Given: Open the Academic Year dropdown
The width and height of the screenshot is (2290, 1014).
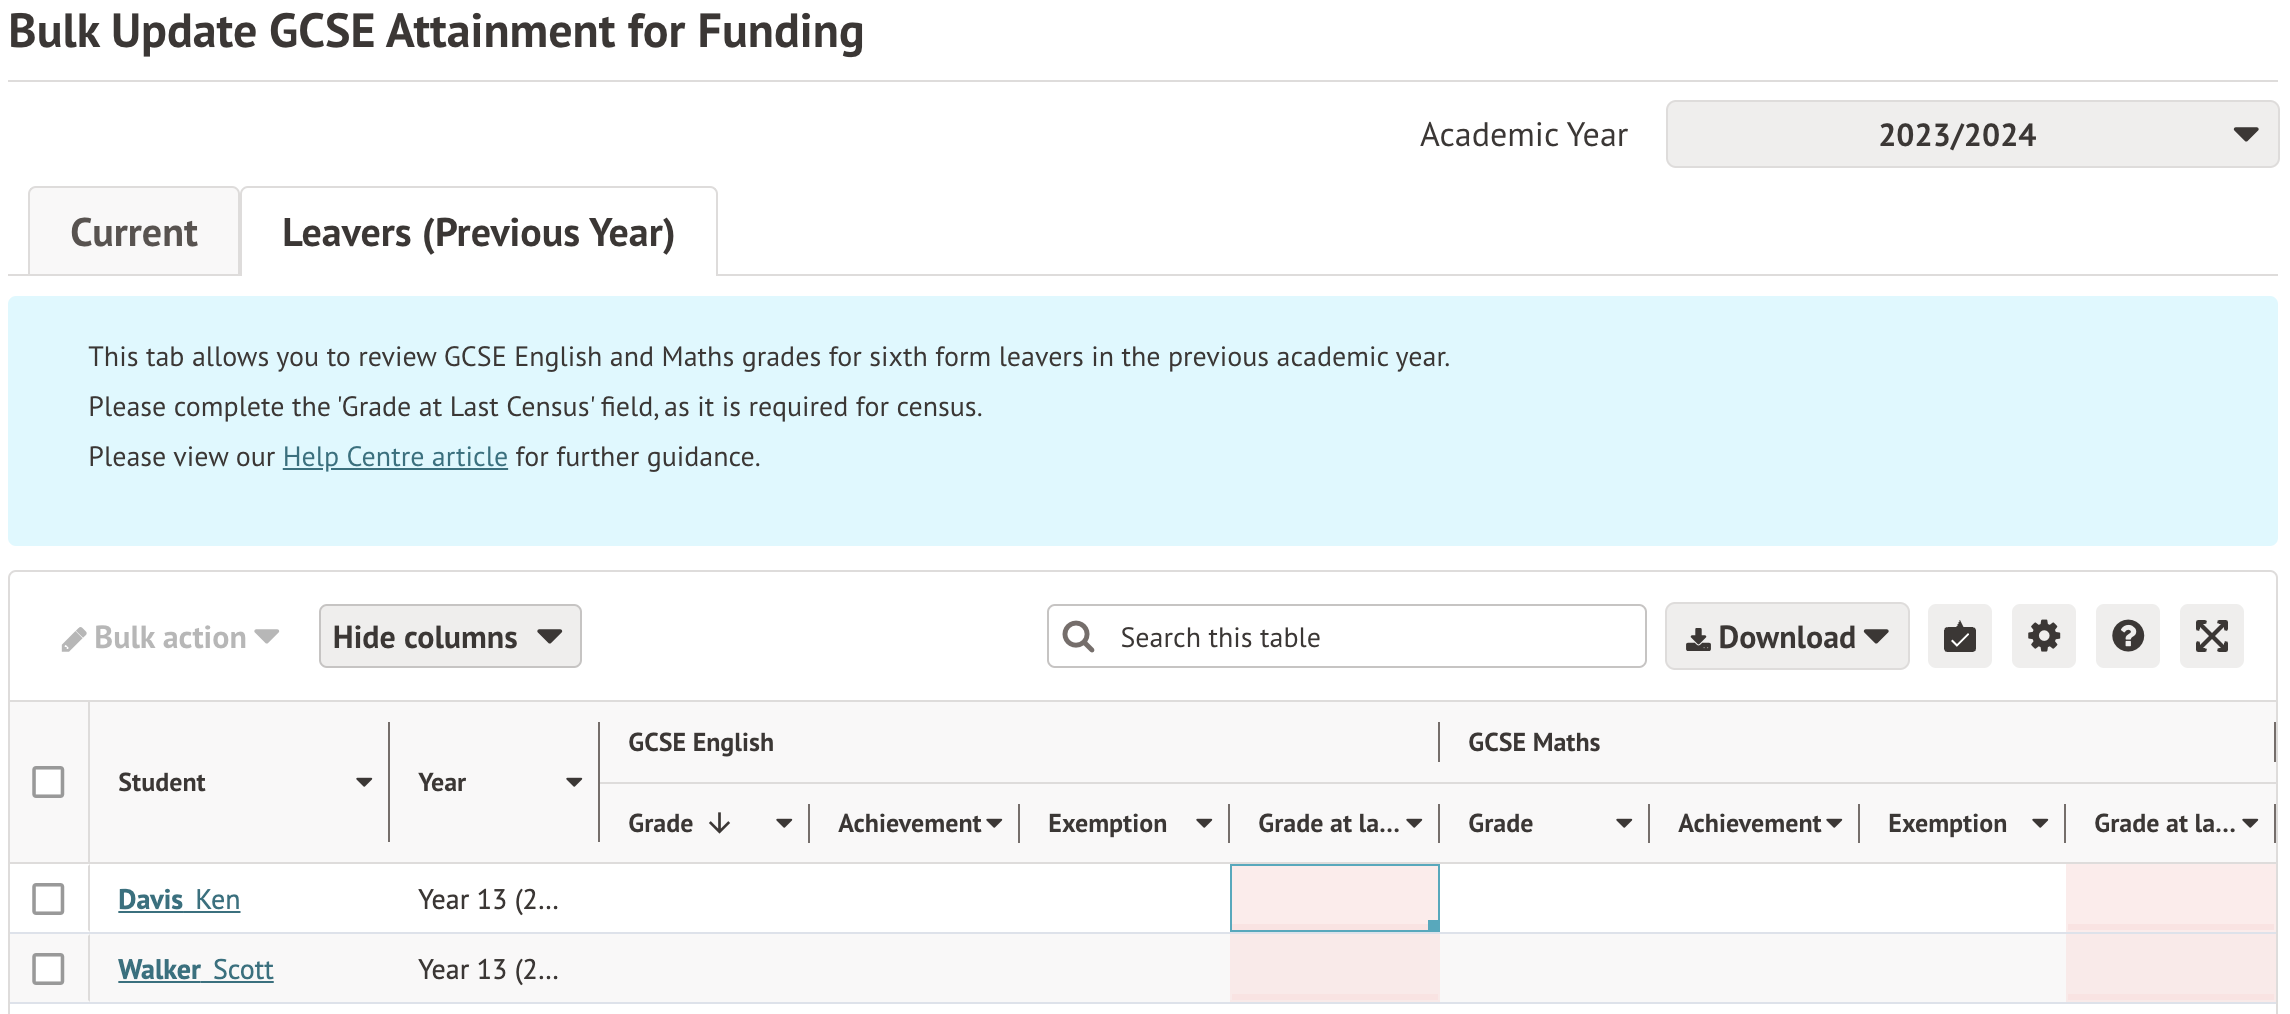Looking at the screenshot, I should tap(1971, 134).
